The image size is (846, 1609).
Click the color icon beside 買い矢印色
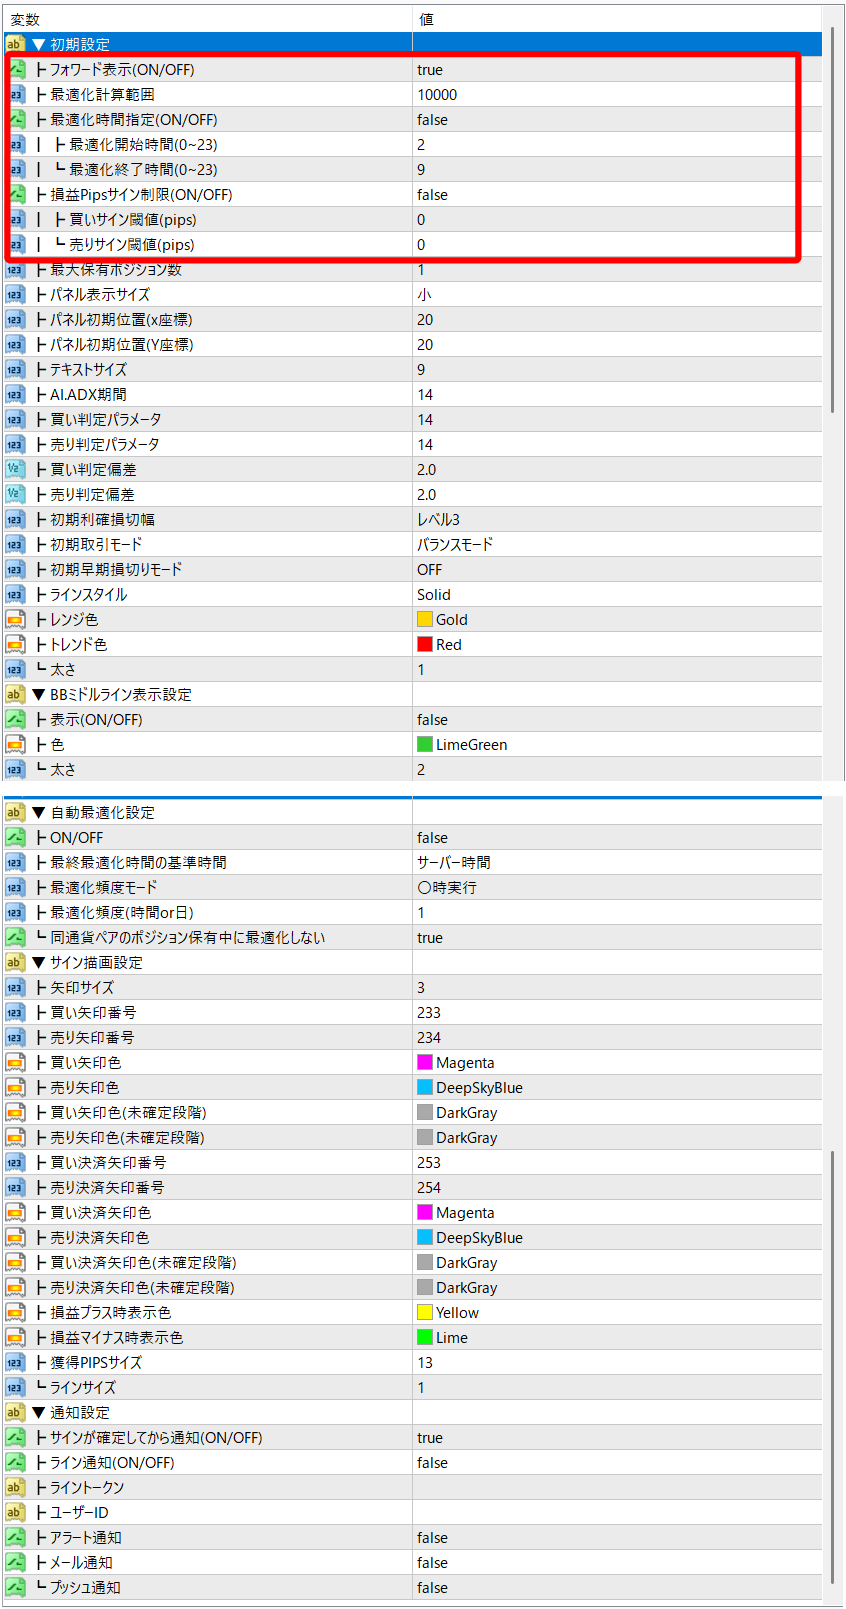click(x=15, y=1062)
